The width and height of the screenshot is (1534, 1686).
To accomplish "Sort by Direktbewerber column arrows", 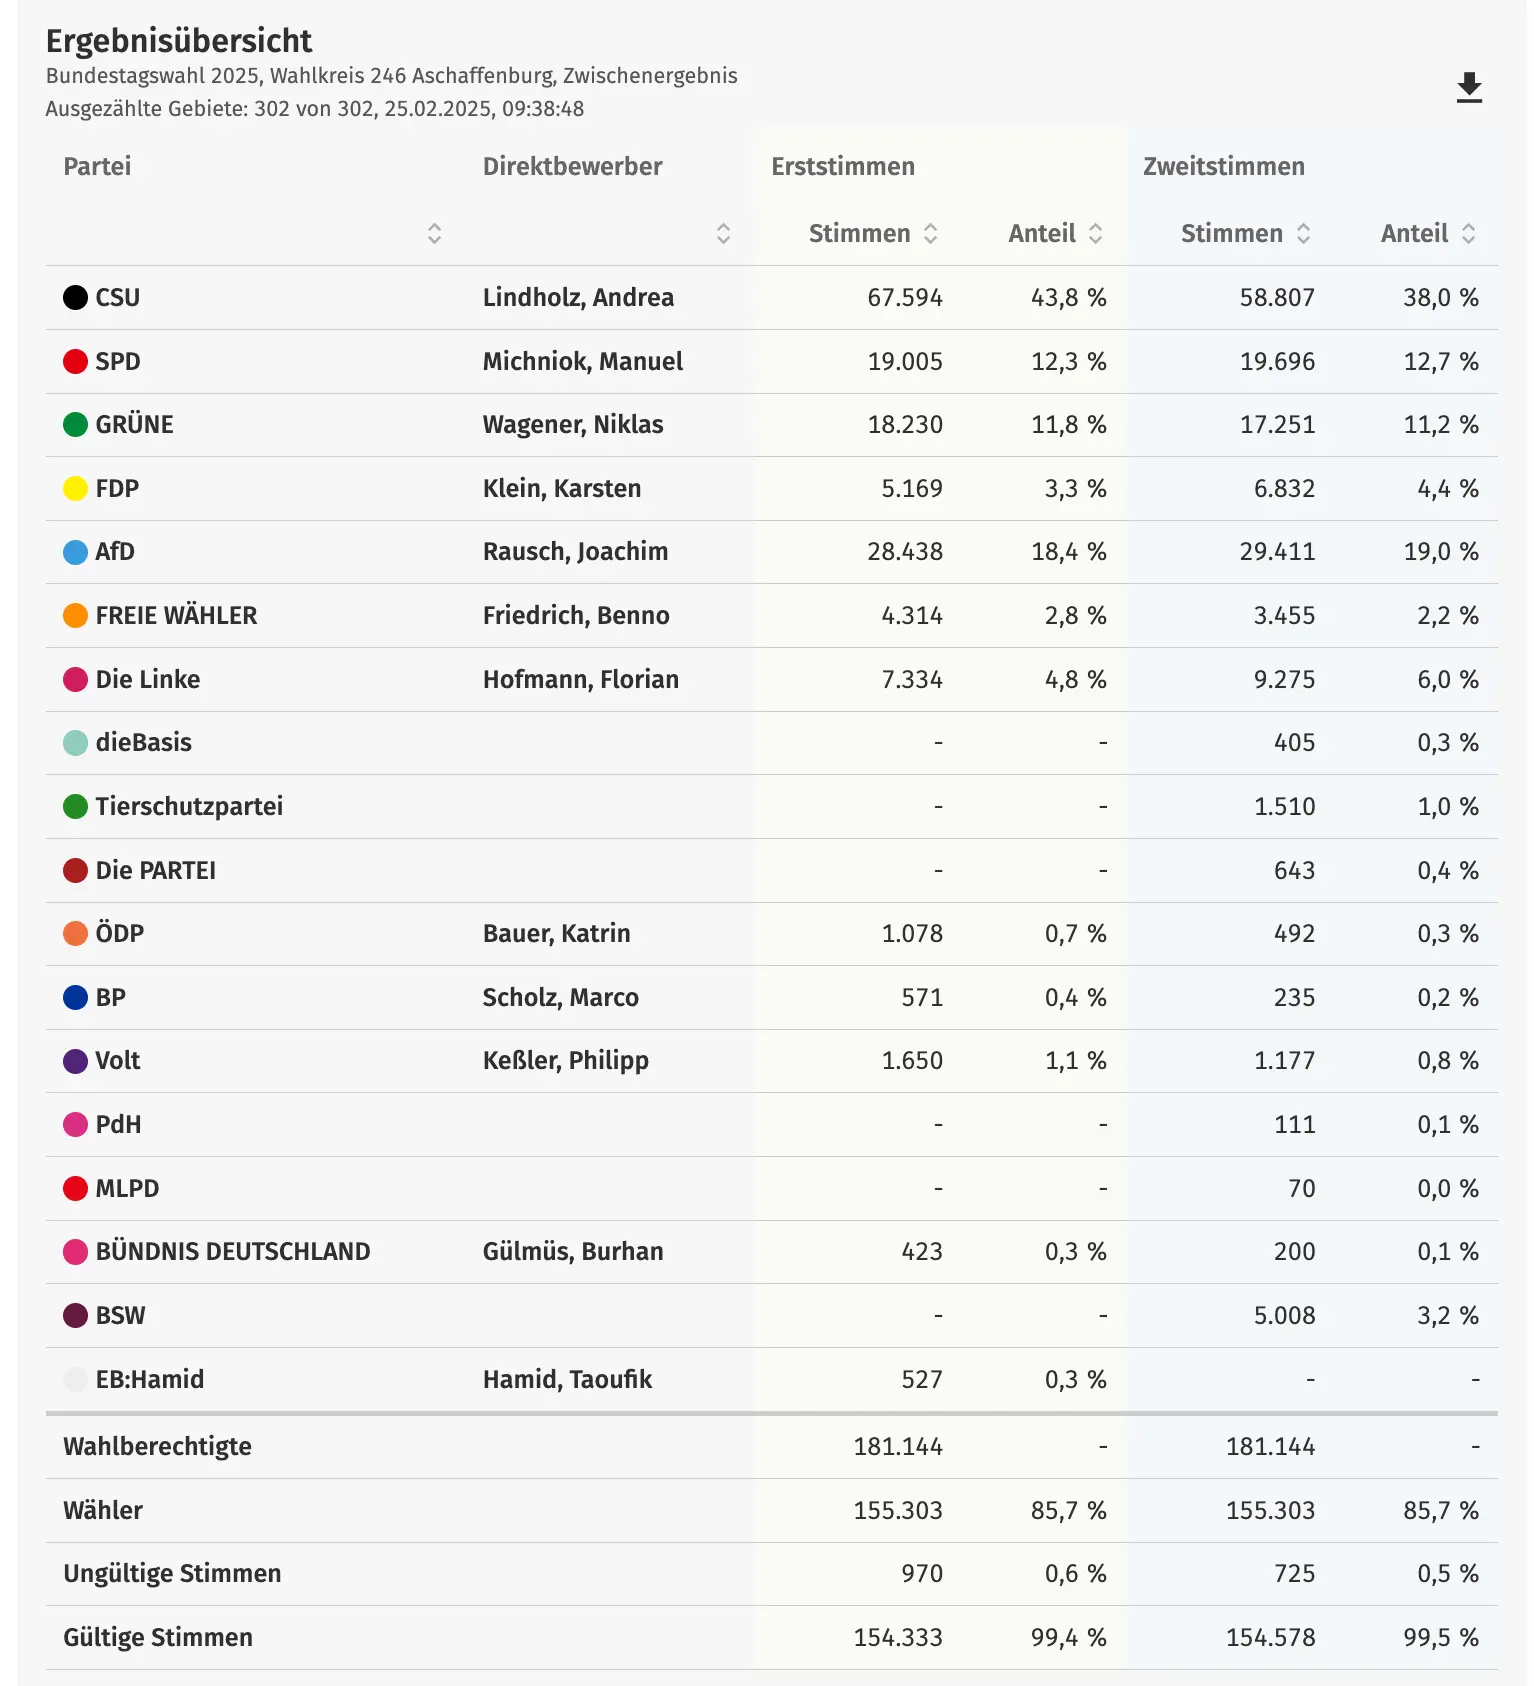I will click(723, 233).
